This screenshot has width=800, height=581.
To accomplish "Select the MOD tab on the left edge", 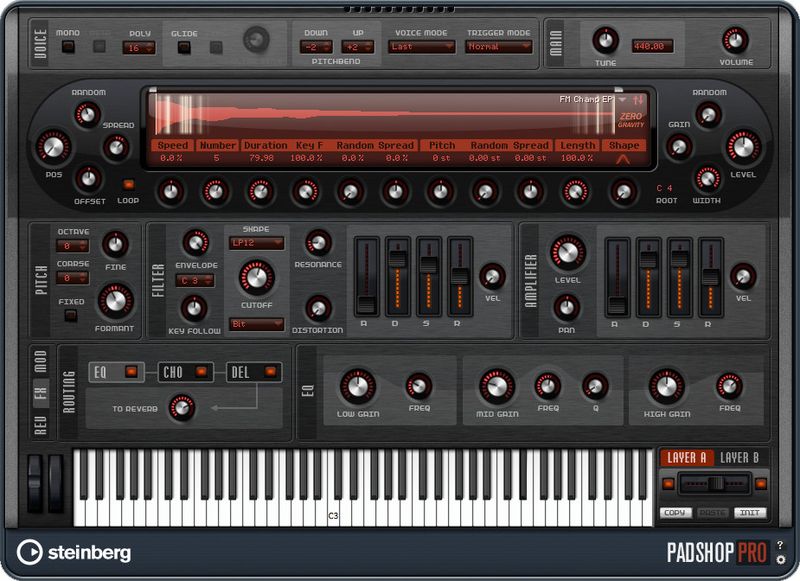I will (x=39, y=361).
